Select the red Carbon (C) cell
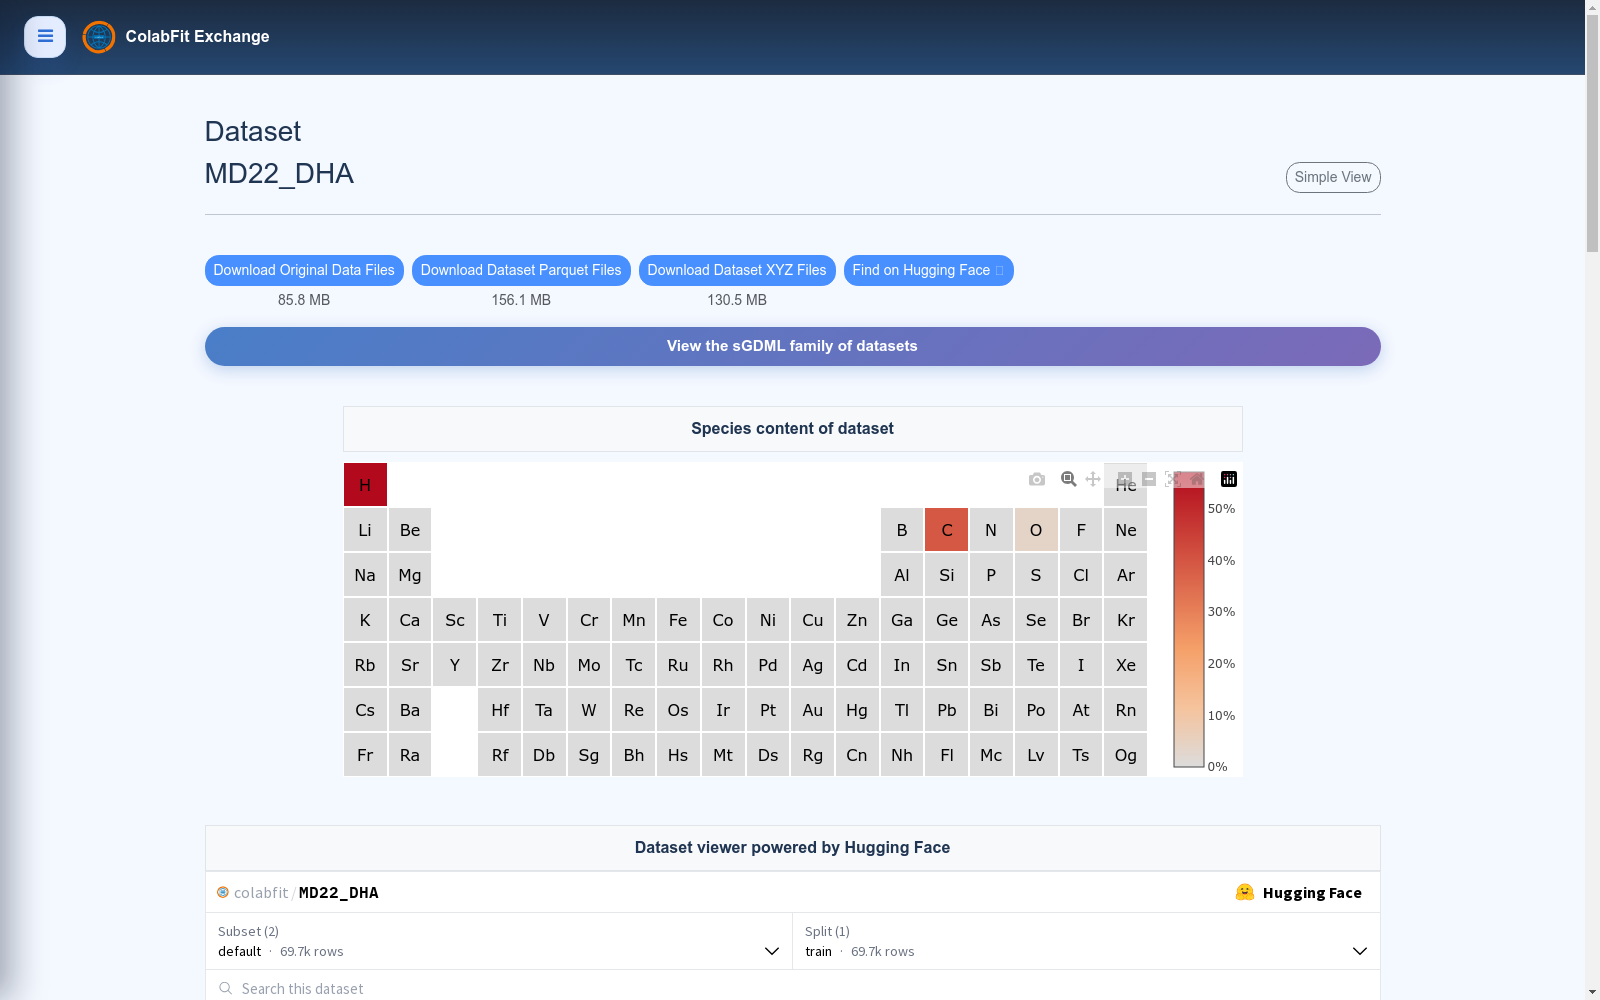Image resolution: width=1600 pixels, height=1000 pixels. pos(947,530)
